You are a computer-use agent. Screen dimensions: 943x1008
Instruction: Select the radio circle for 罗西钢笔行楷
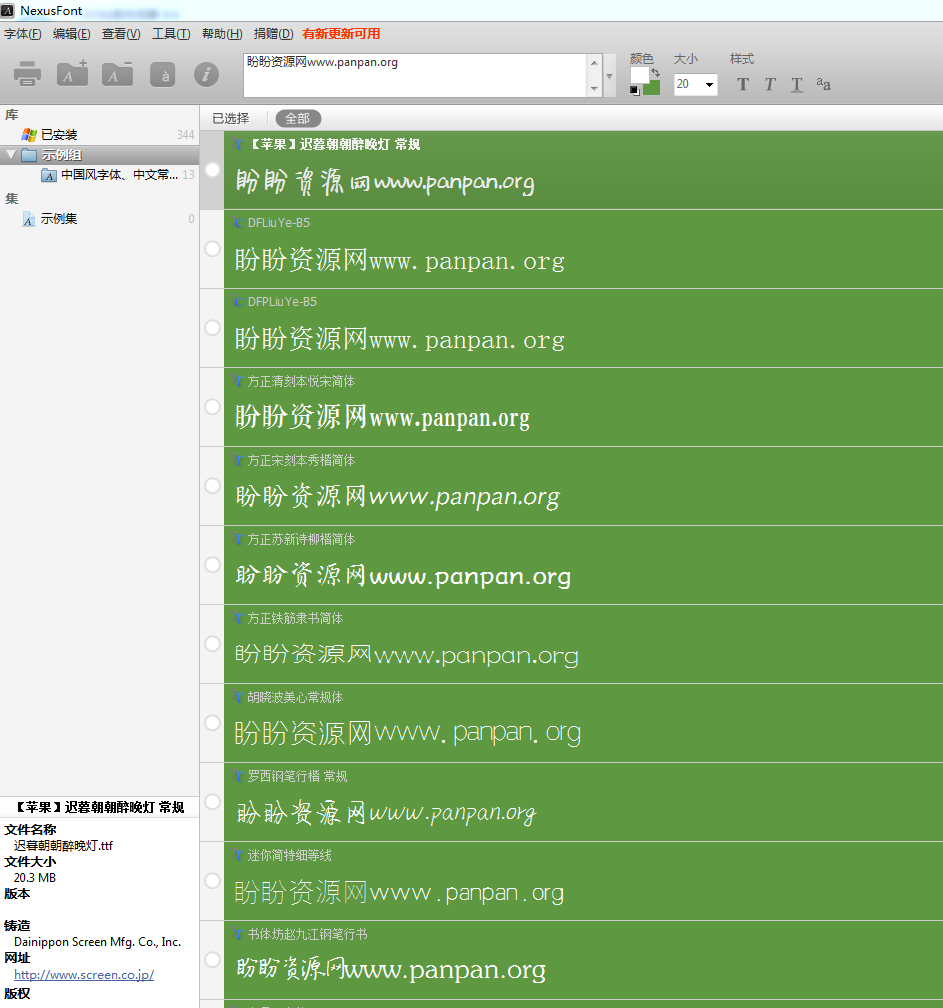pyautogui.click(x=213, y=802)
